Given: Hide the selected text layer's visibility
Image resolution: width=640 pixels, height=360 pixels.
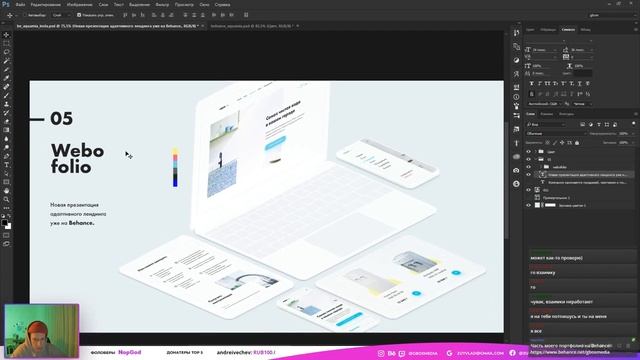Looking at the screenshot, I should pos(529,174).
